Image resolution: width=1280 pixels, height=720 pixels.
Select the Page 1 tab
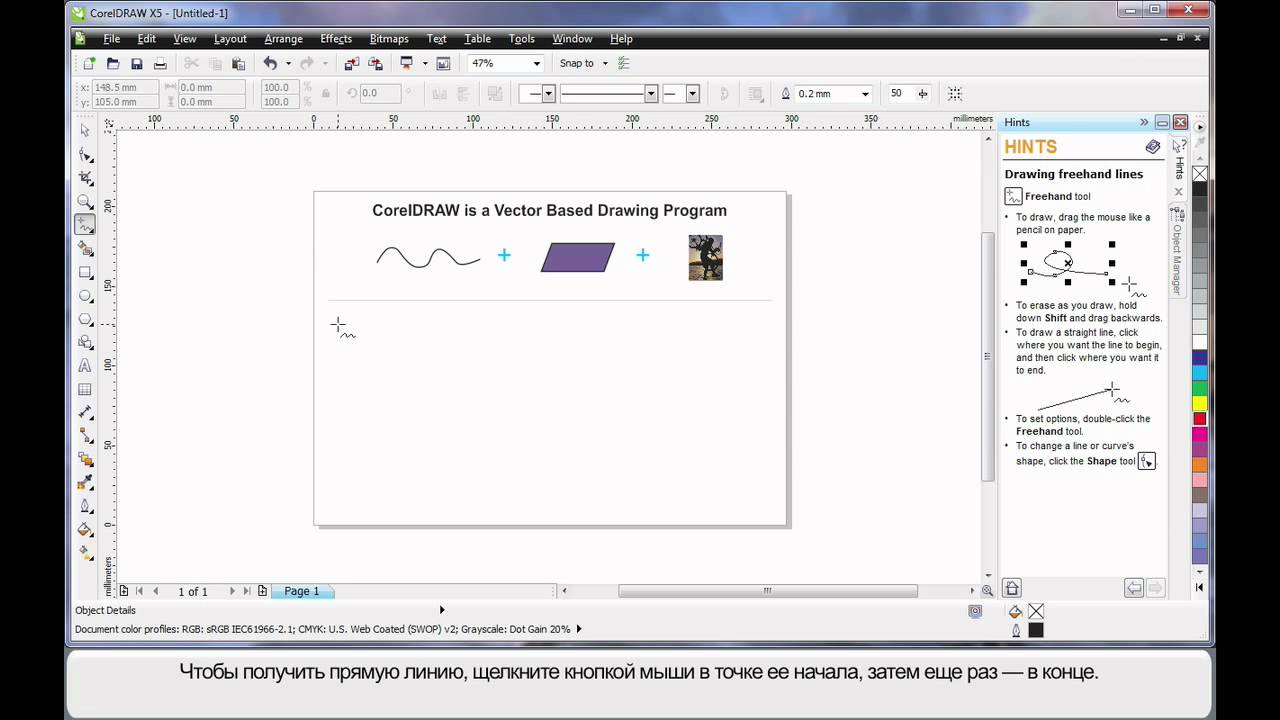click(x=302, y=591)
